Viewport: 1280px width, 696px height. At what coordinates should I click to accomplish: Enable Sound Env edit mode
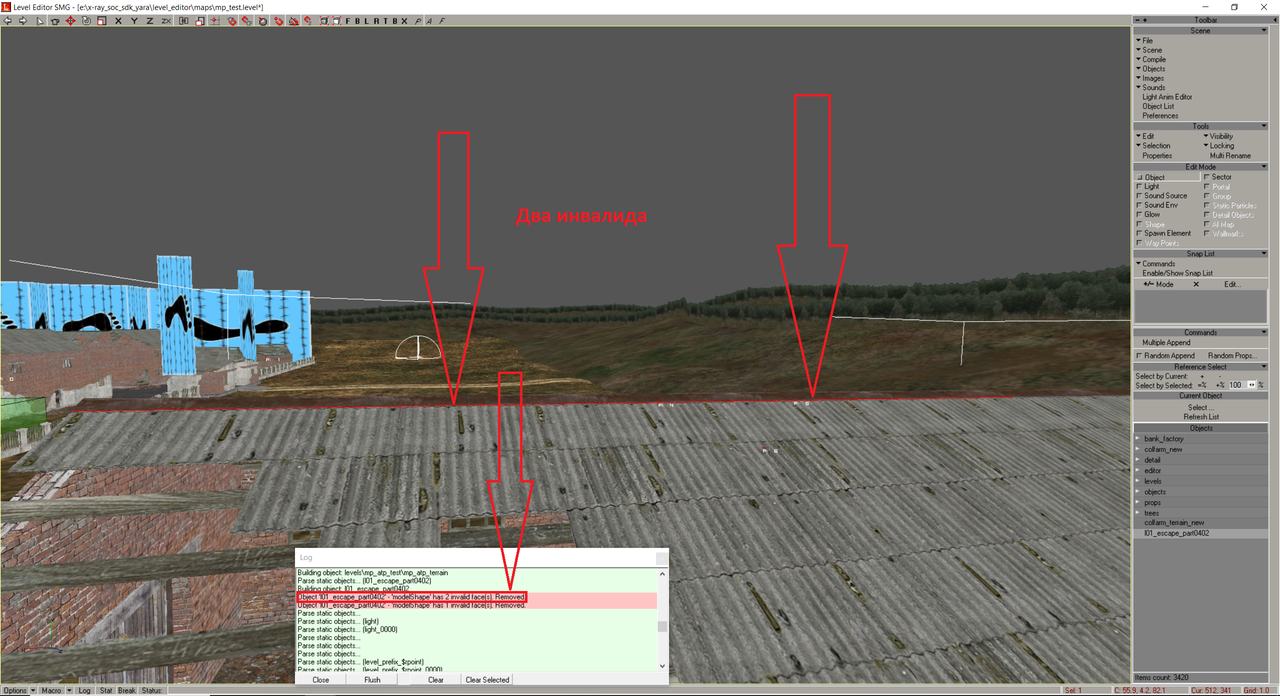[x=1140, y=205]
